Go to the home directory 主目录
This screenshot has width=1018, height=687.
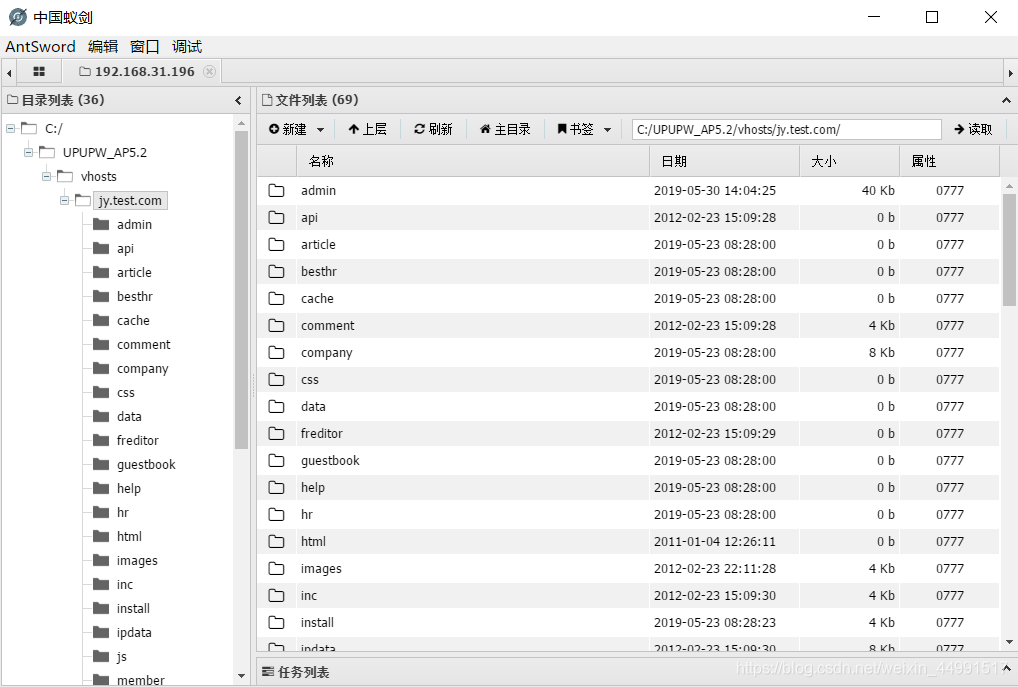505,129
